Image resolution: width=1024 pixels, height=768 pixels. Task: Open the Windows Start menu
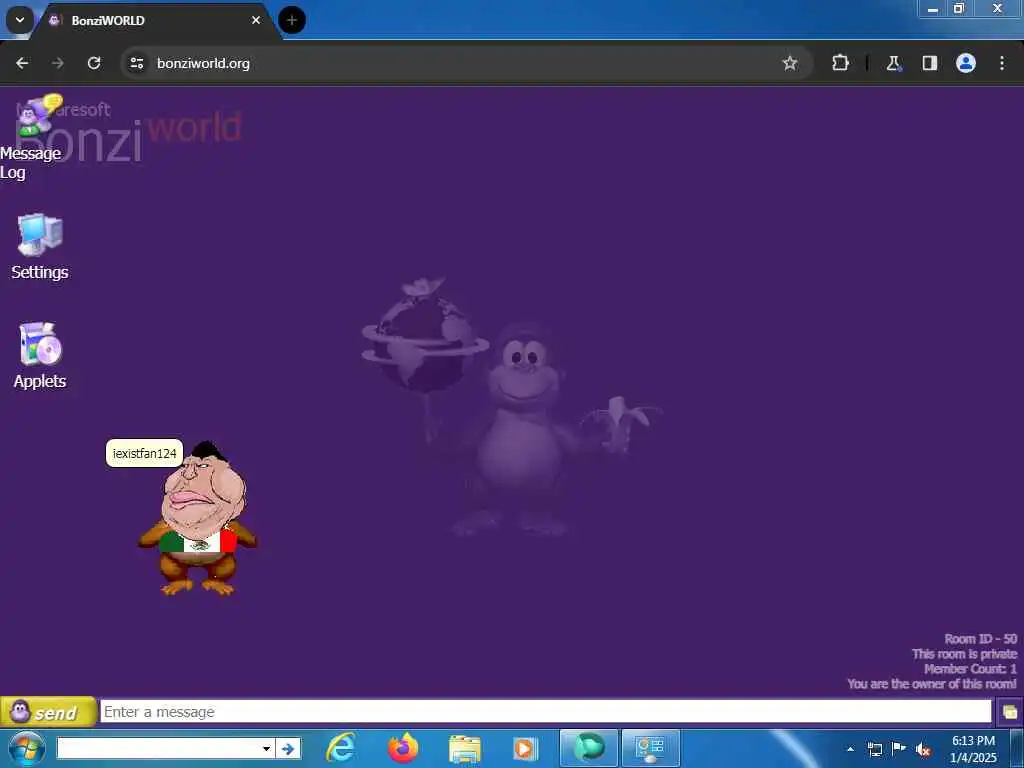tap(27, 748)
